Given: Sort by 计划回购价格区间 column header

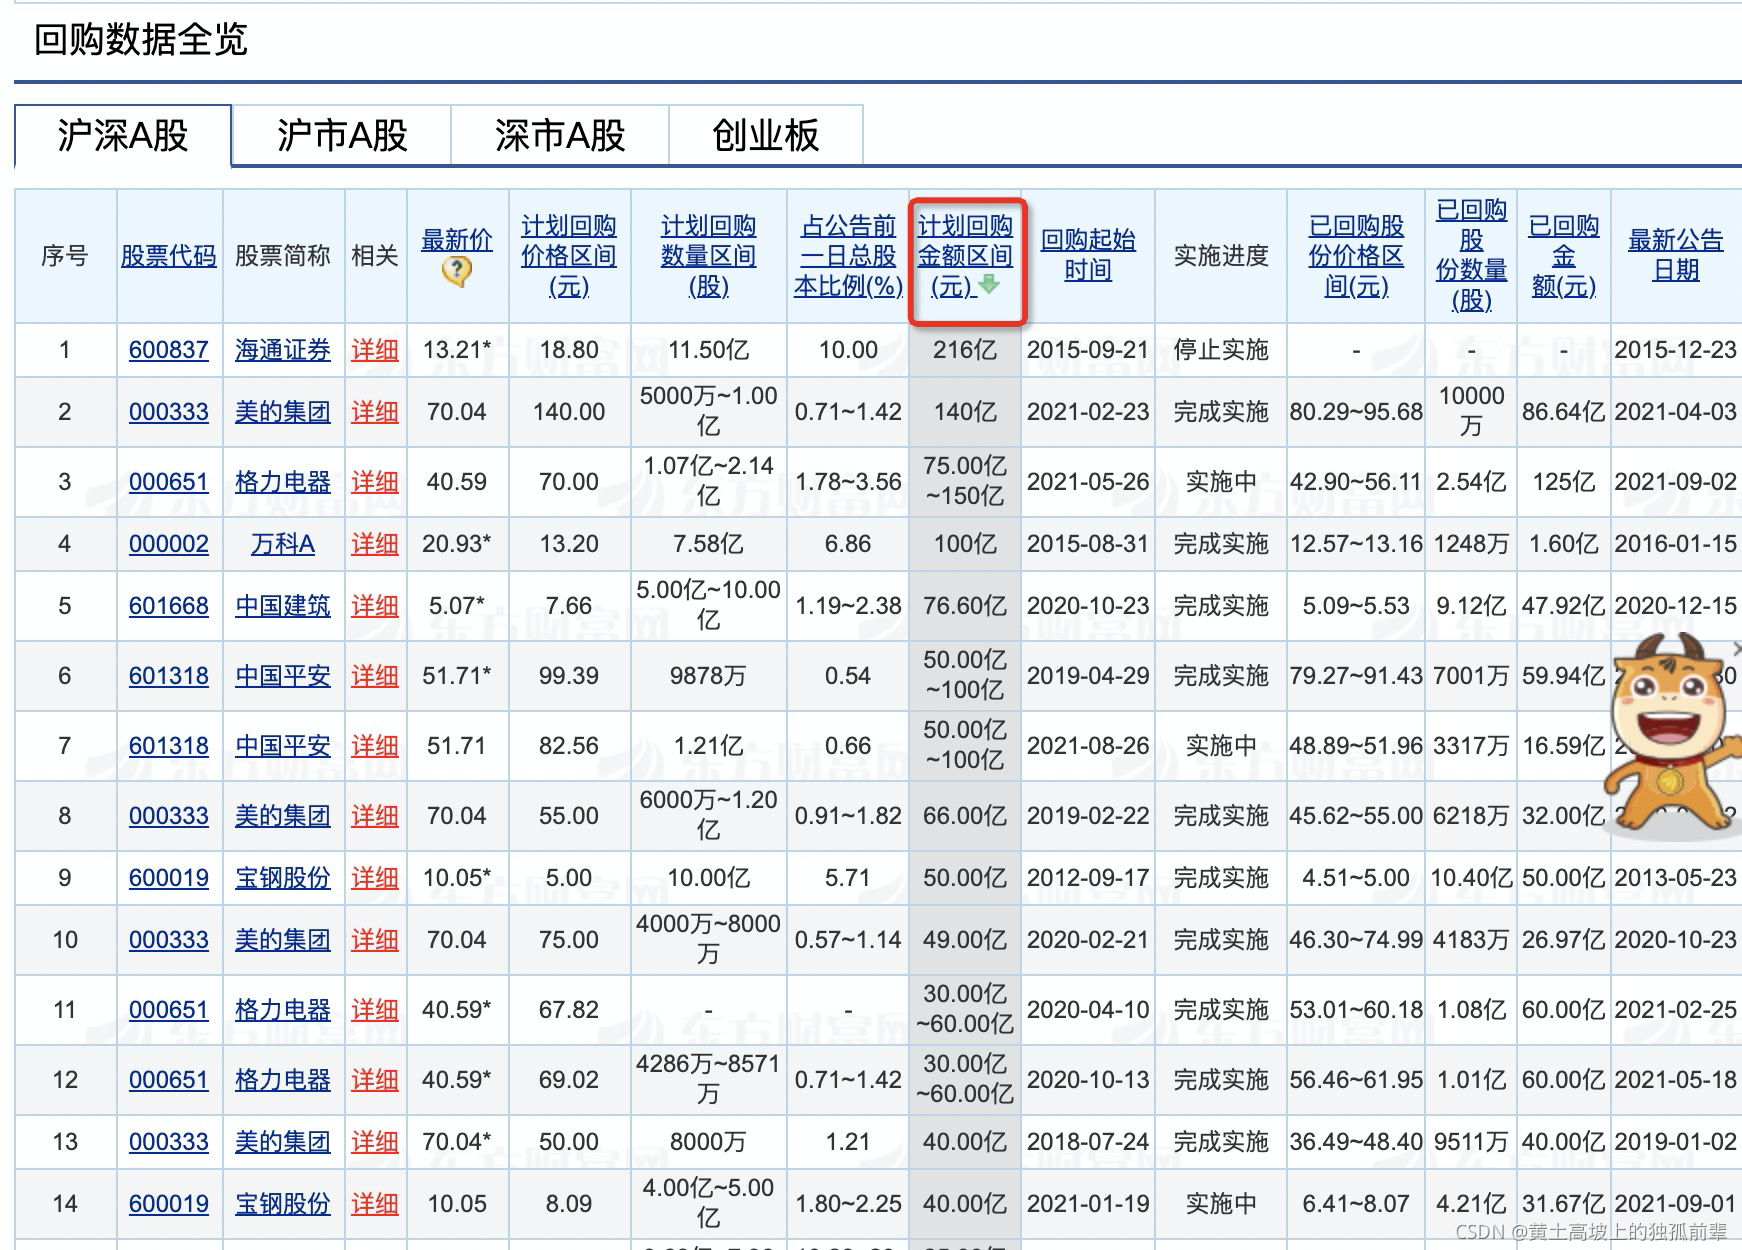Looking at the screenshot, I should click(568, 256).
